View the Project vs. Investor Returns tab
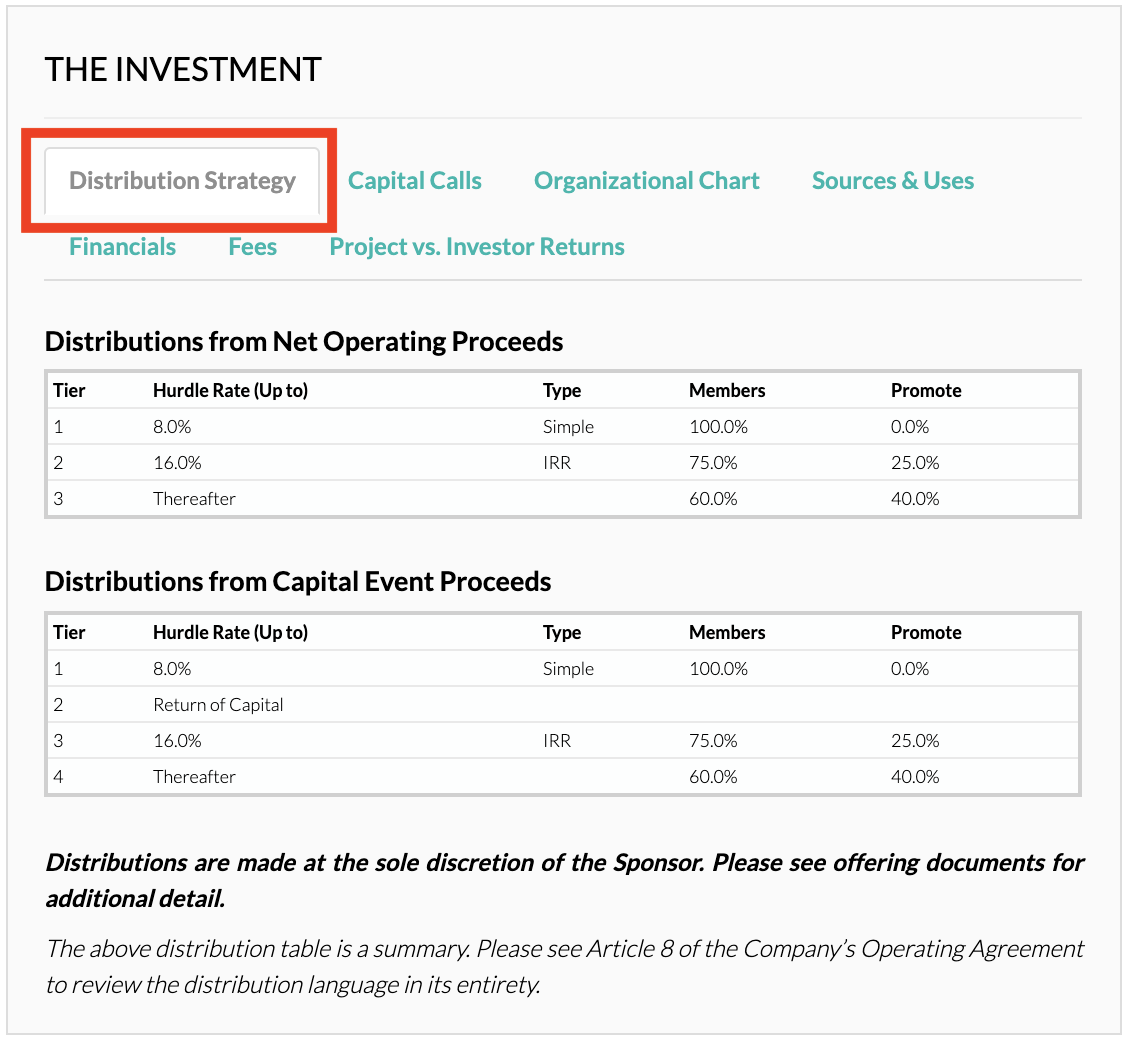The image size is (1126, 1039). tap(477, 247)
